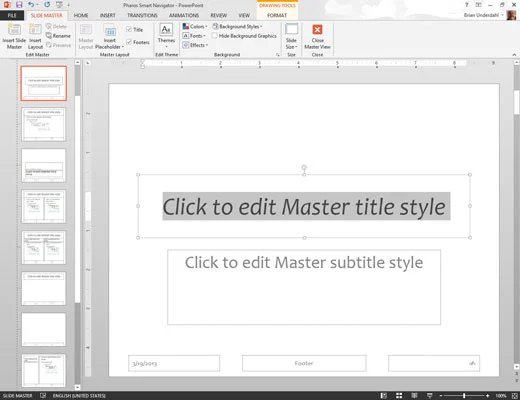Image resolution: width=520 pixels, height=400 pixels.
Task: Toggle the Title checkbox
Action: pyautogui.click(x=129, y=29)
